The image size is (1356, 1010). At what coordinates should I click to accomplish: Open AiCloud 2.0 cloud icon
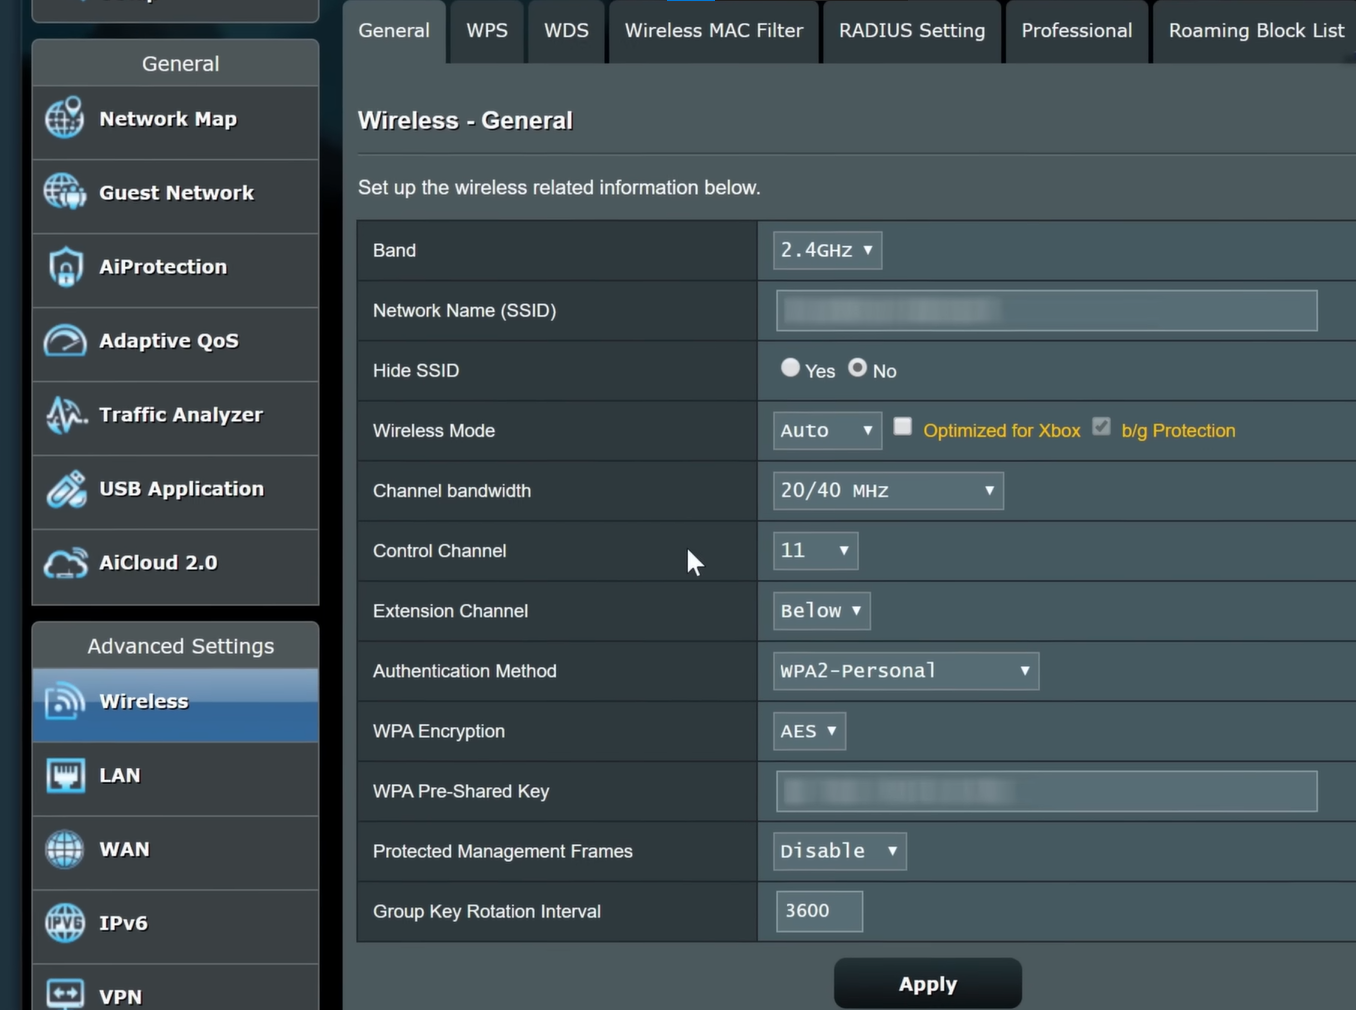tap(65, 563)
